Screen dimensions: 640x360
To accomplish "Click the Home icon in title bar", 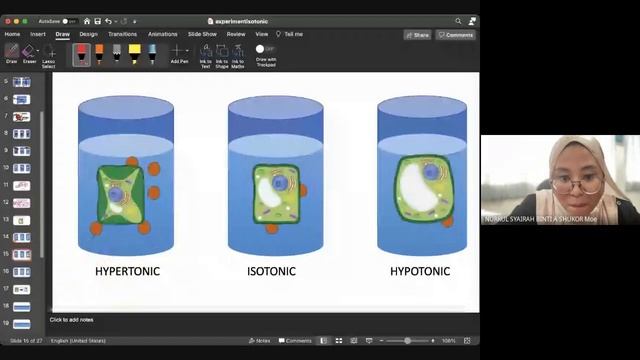I will tap(87, 21).
